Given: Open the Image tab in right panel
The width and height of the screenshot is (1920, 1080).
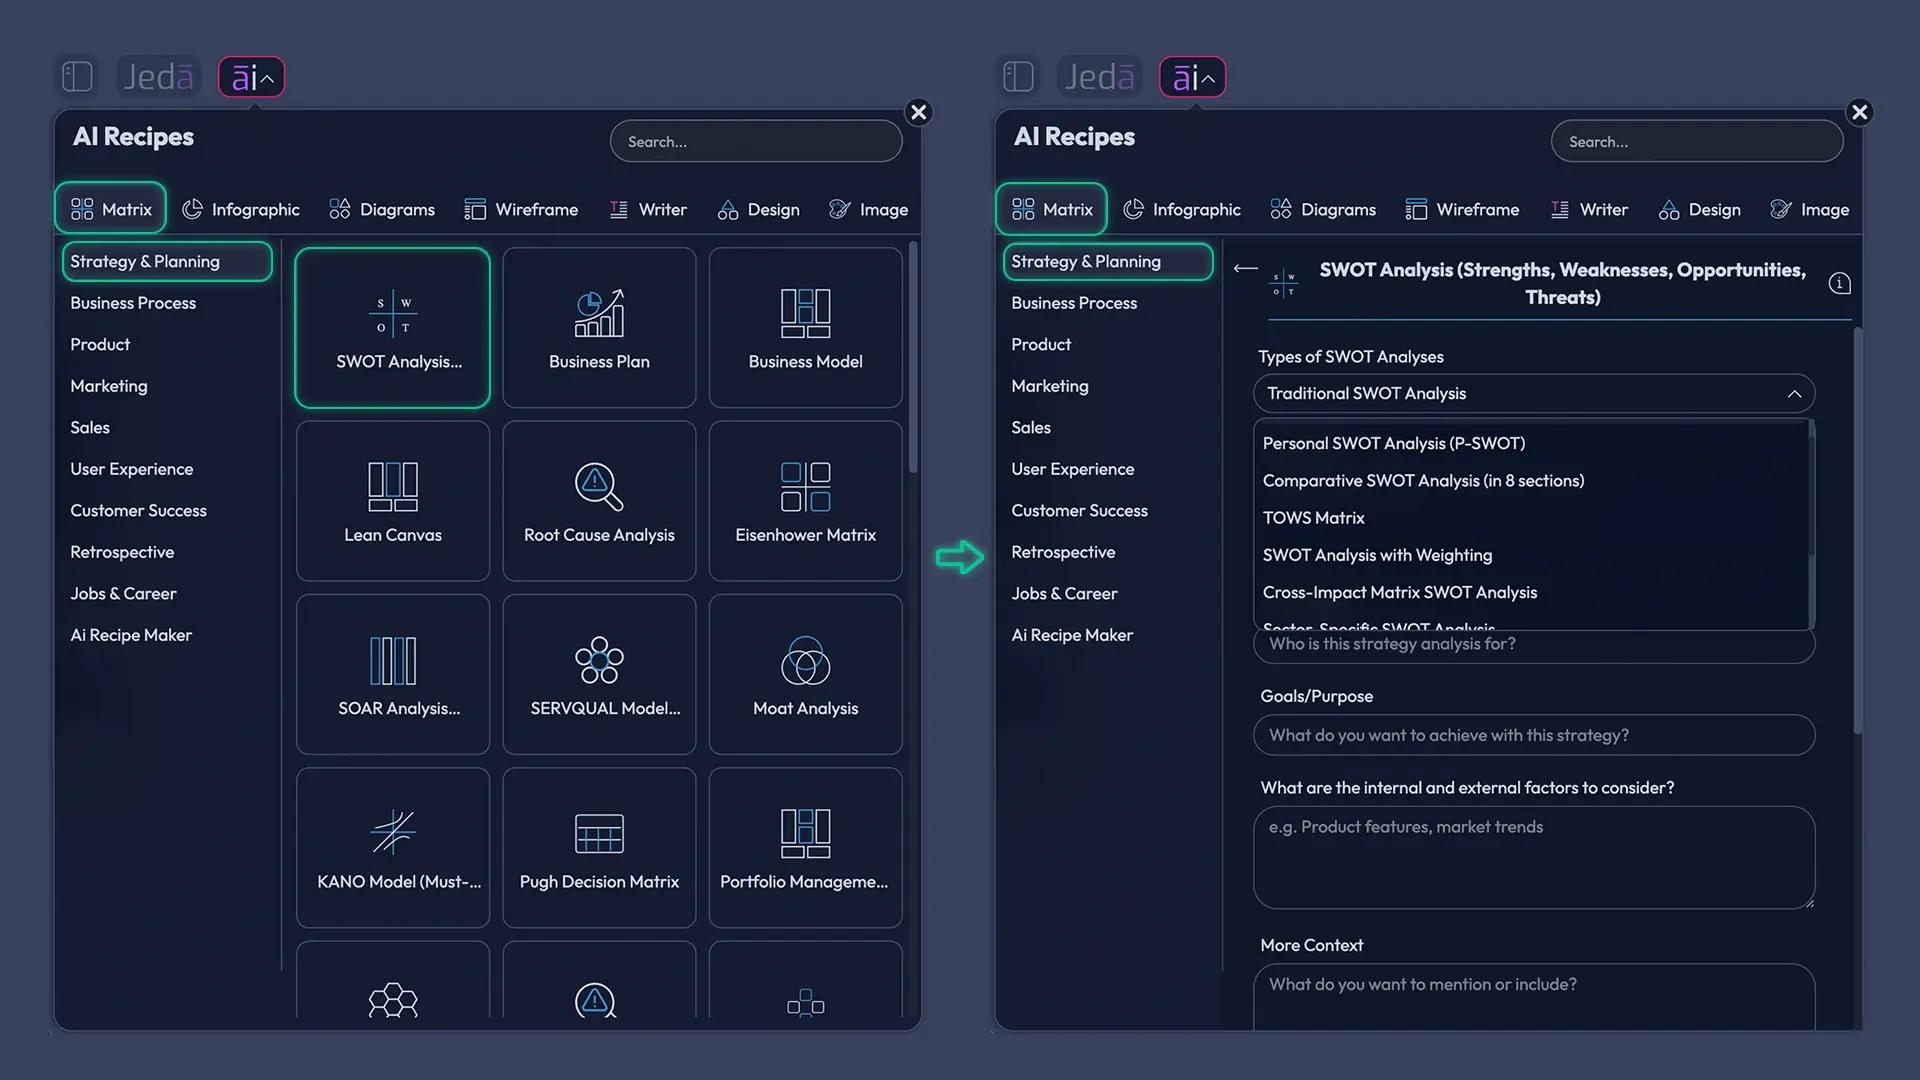Looking at the screenshot, I should pos(1809,209).
